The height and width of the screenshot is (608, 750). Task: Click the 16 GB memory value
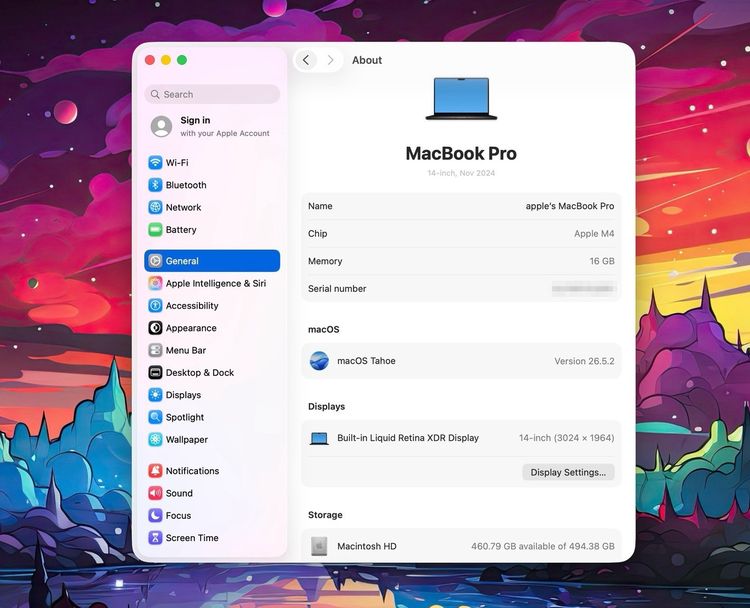point(602,261)
